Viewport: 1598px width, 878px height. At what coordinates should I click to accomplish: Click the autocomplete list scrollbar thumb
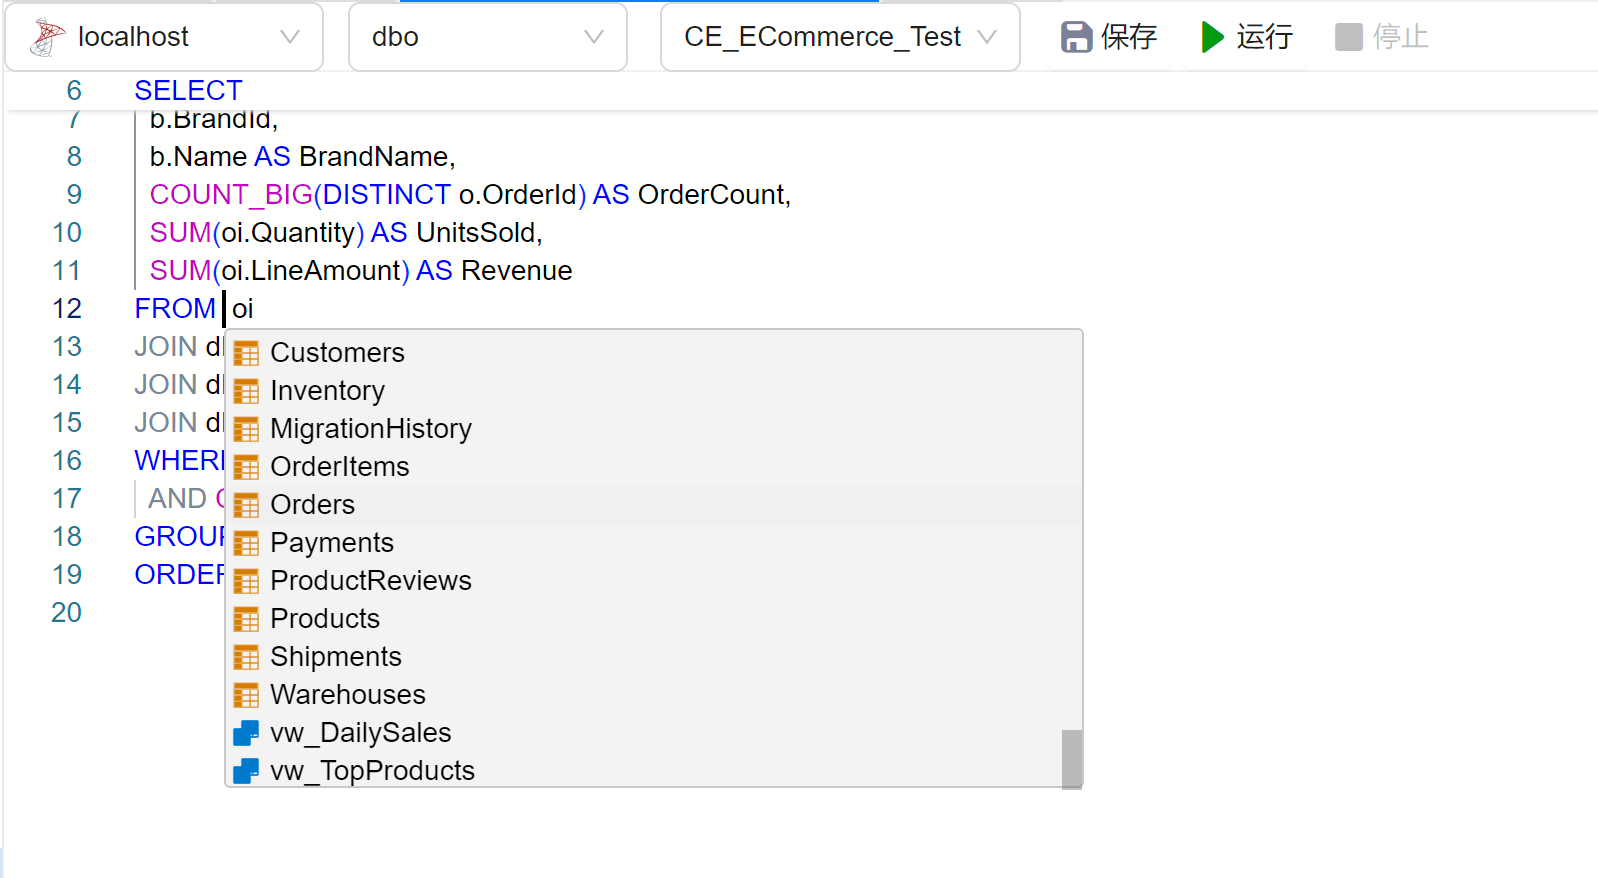pyautogui.click(x=1071, y=758)
